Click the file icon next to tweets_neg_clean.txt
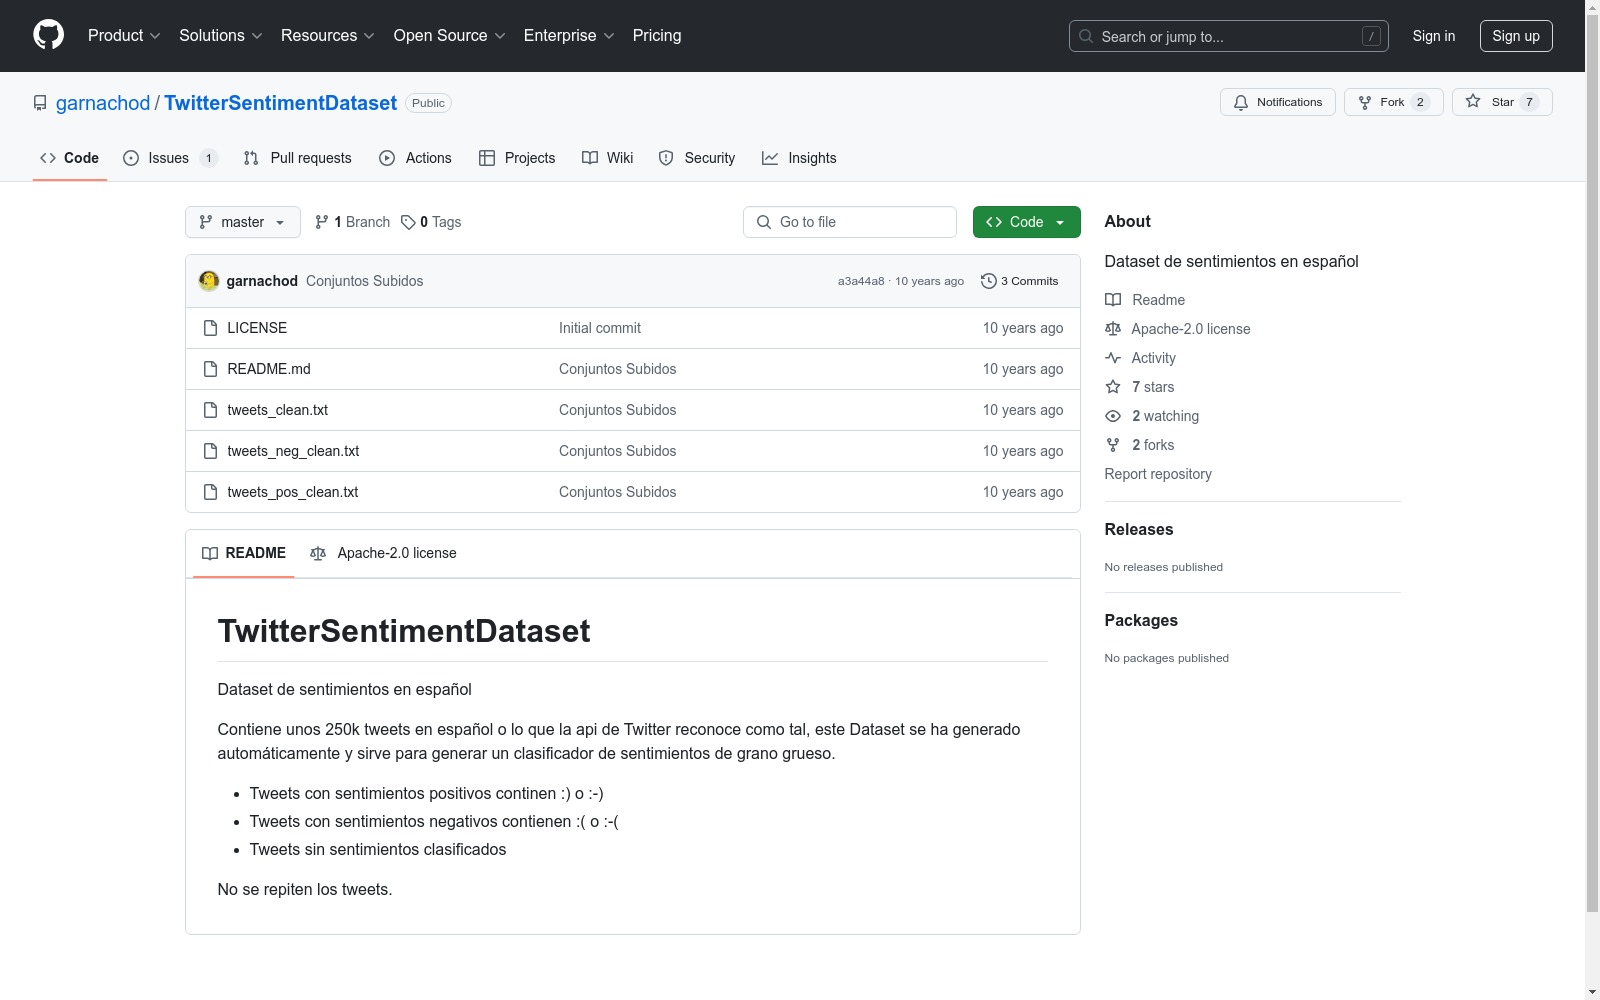This screenshot has width=1600, height=1000. click(210, 451)
